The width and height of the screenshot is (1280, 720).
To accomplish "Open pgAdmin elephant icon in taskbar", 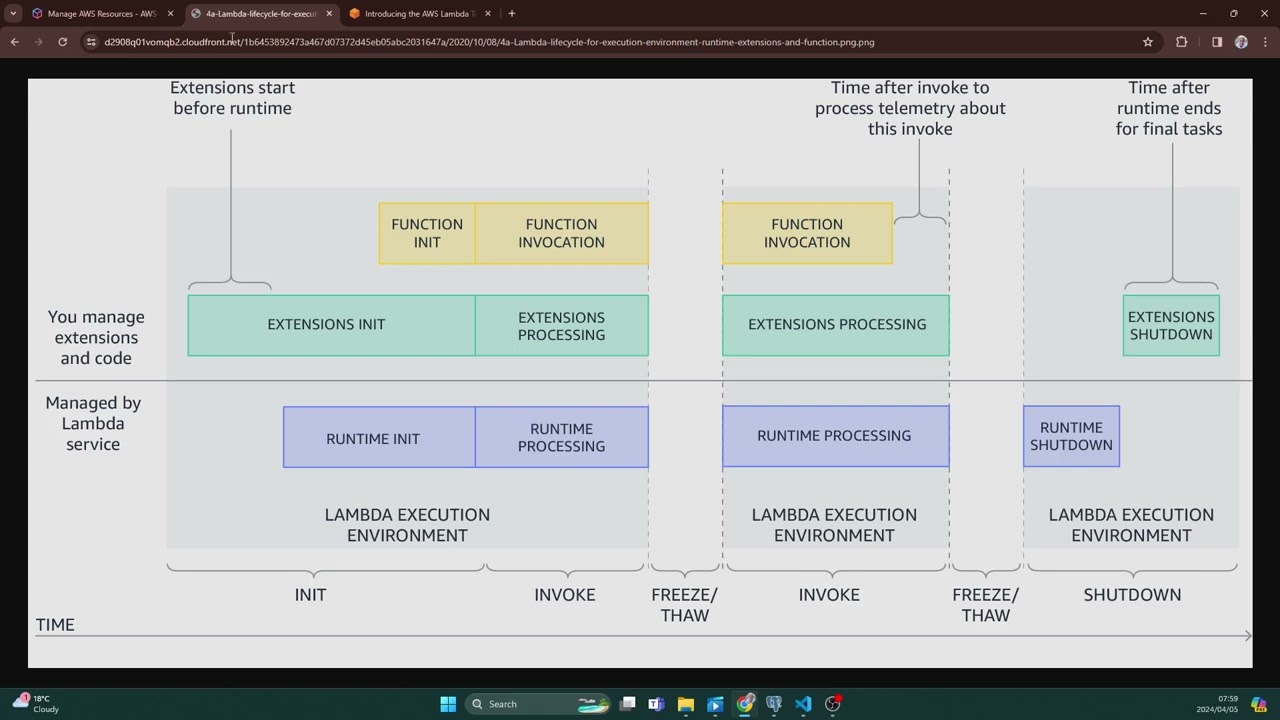I will 774,704.
